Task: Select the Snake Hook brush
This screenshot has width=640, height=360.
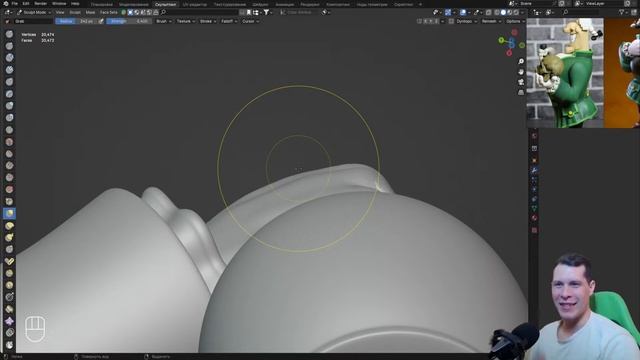Action: [9, 237]
